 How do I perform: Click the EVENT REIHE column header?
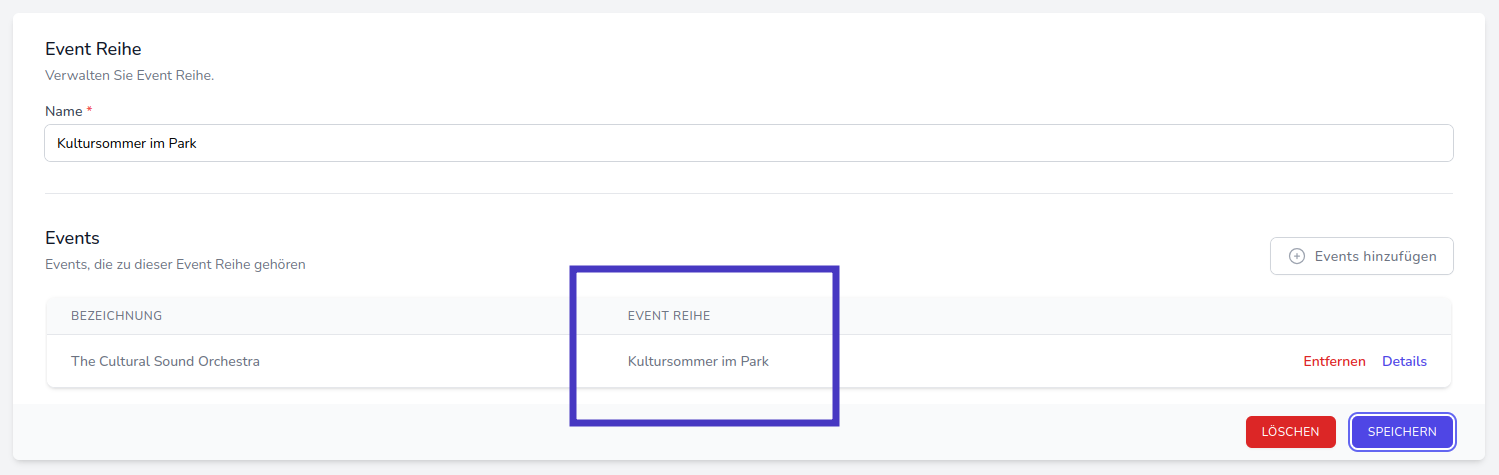tap(669, 316)
